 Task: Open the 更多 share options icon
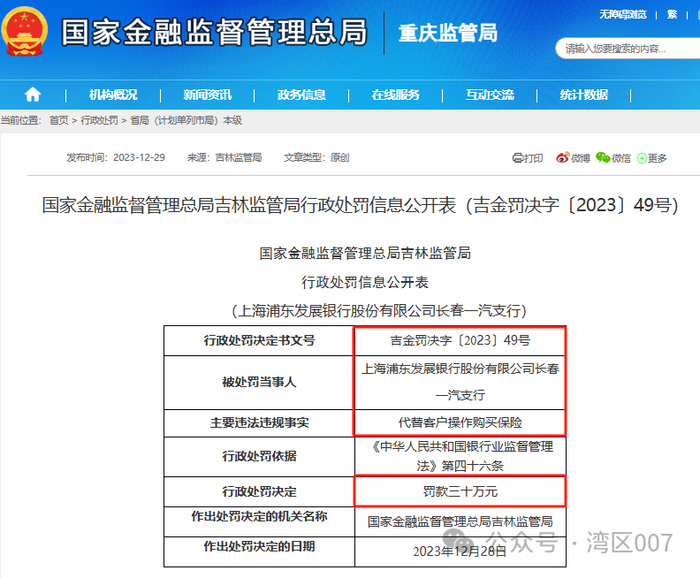[642, 158]
